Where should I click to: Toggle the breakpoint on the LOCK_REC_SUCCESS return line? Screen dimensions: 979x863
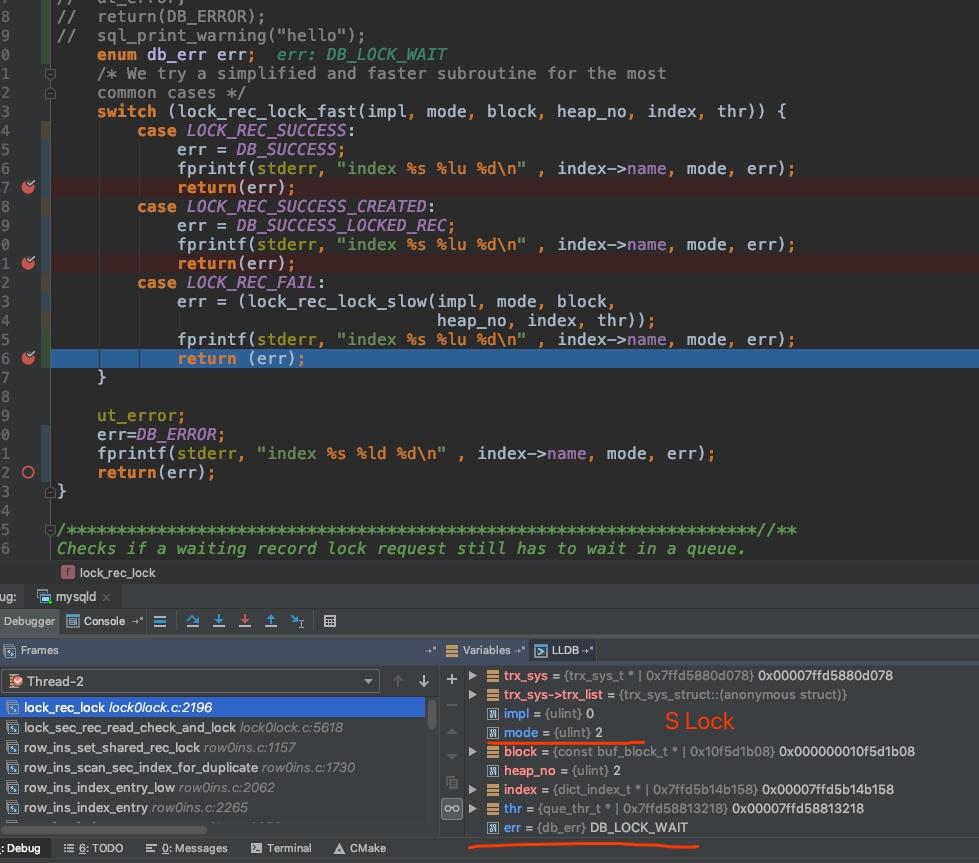coord(28,187)
